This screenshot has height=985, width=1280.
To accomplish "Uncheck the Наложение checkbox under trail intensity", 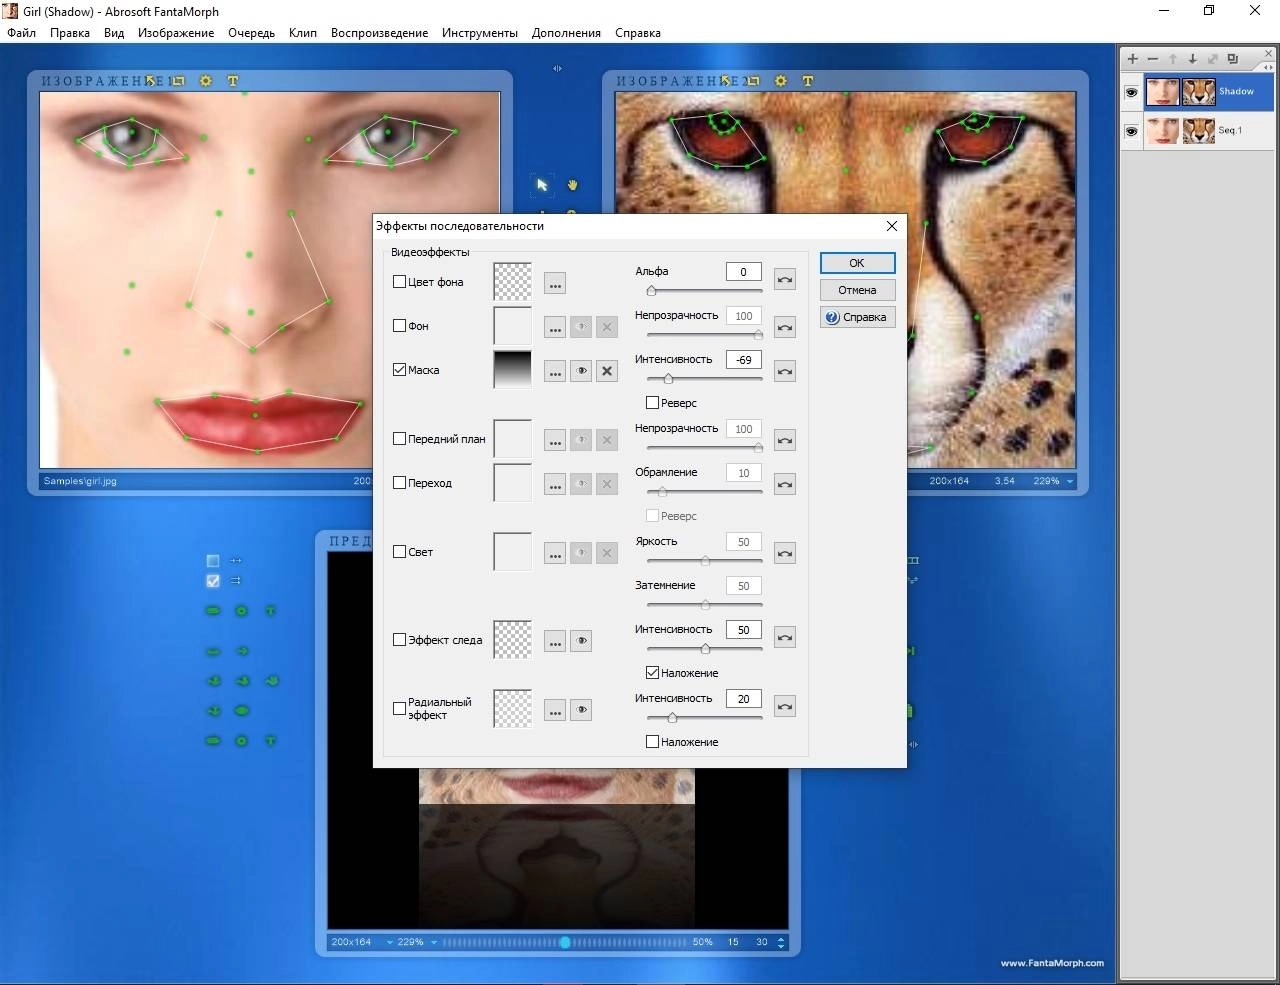I will 653,673.
